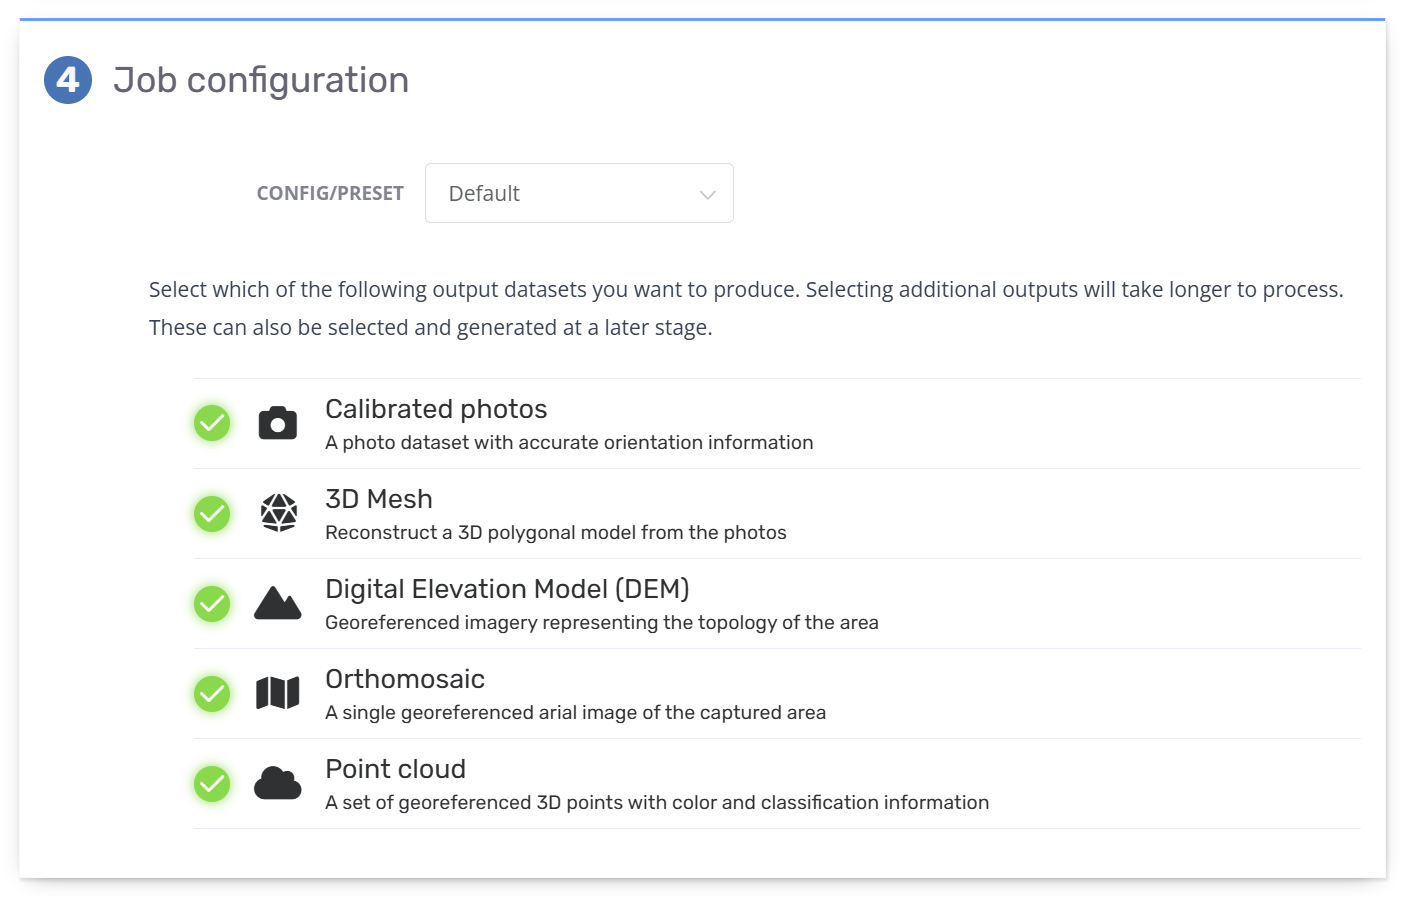Click the 3D Mesh title

click(x=379, y=499)
